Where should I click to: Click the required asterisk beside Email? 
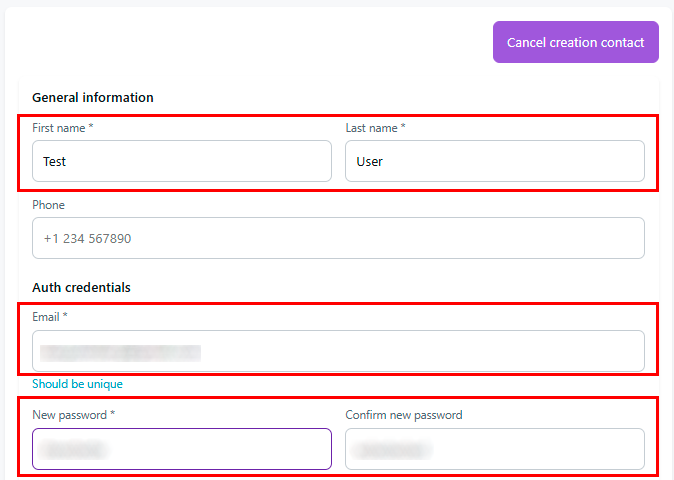point(65,317)
